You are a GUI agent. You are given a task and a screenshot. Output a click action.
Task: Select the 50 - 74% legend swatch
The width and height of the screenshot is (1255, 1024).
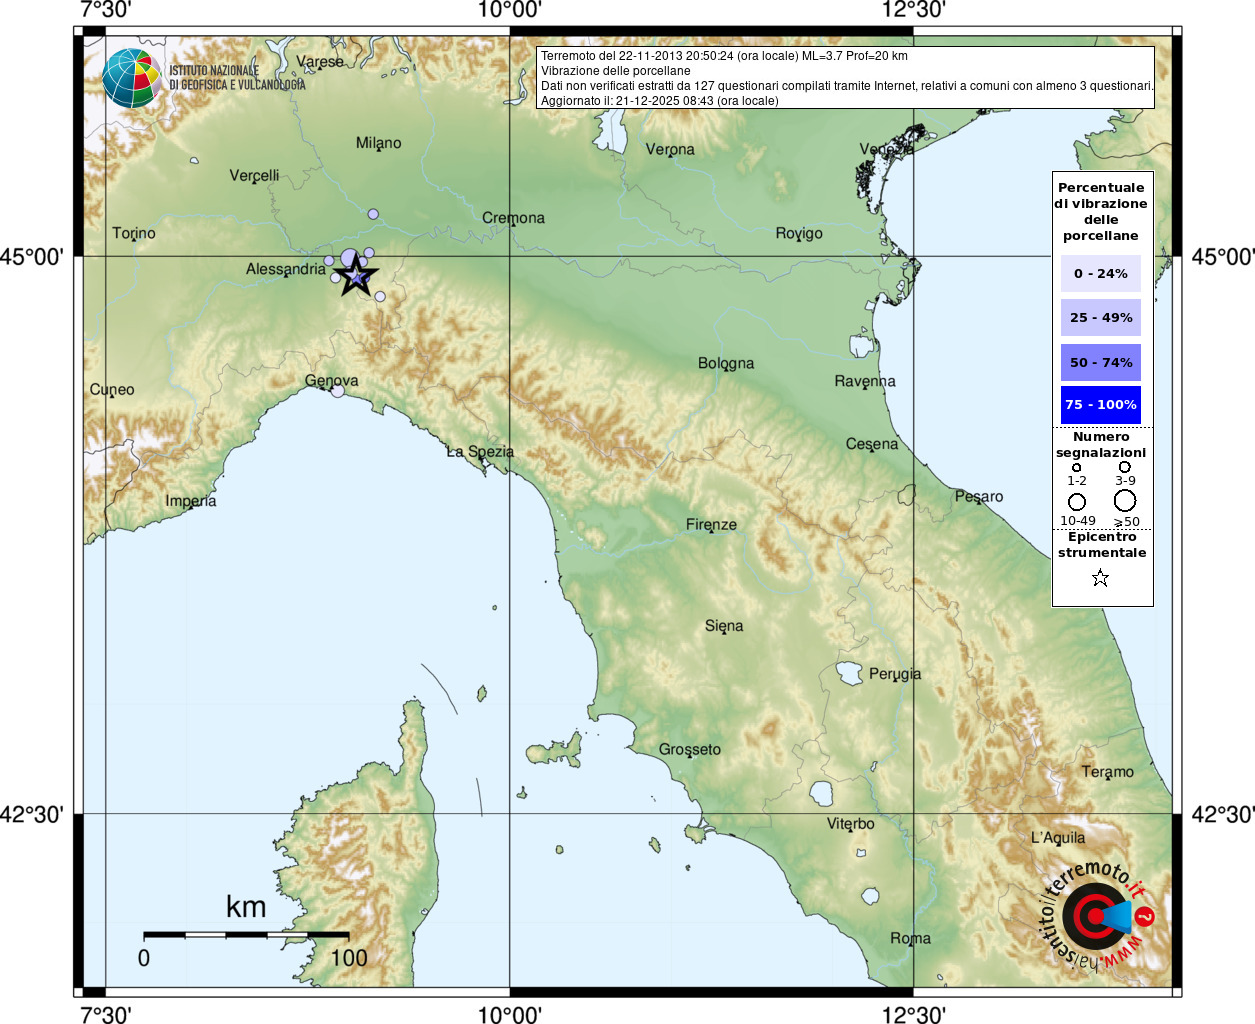(1100, 362)
